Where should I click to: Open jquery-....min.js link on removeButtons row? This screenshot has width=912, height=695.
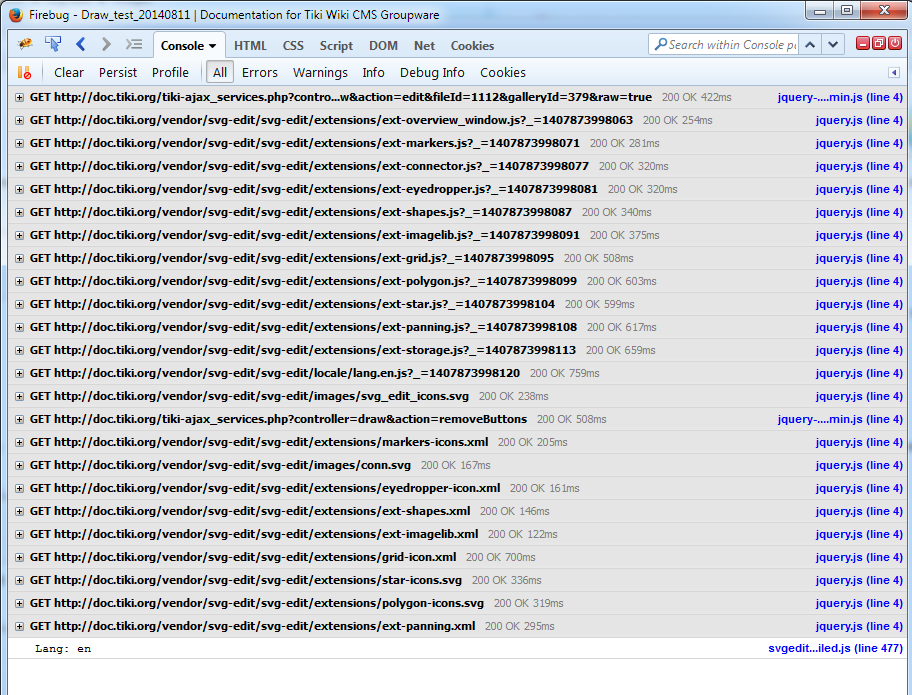(x=840, y=419)
